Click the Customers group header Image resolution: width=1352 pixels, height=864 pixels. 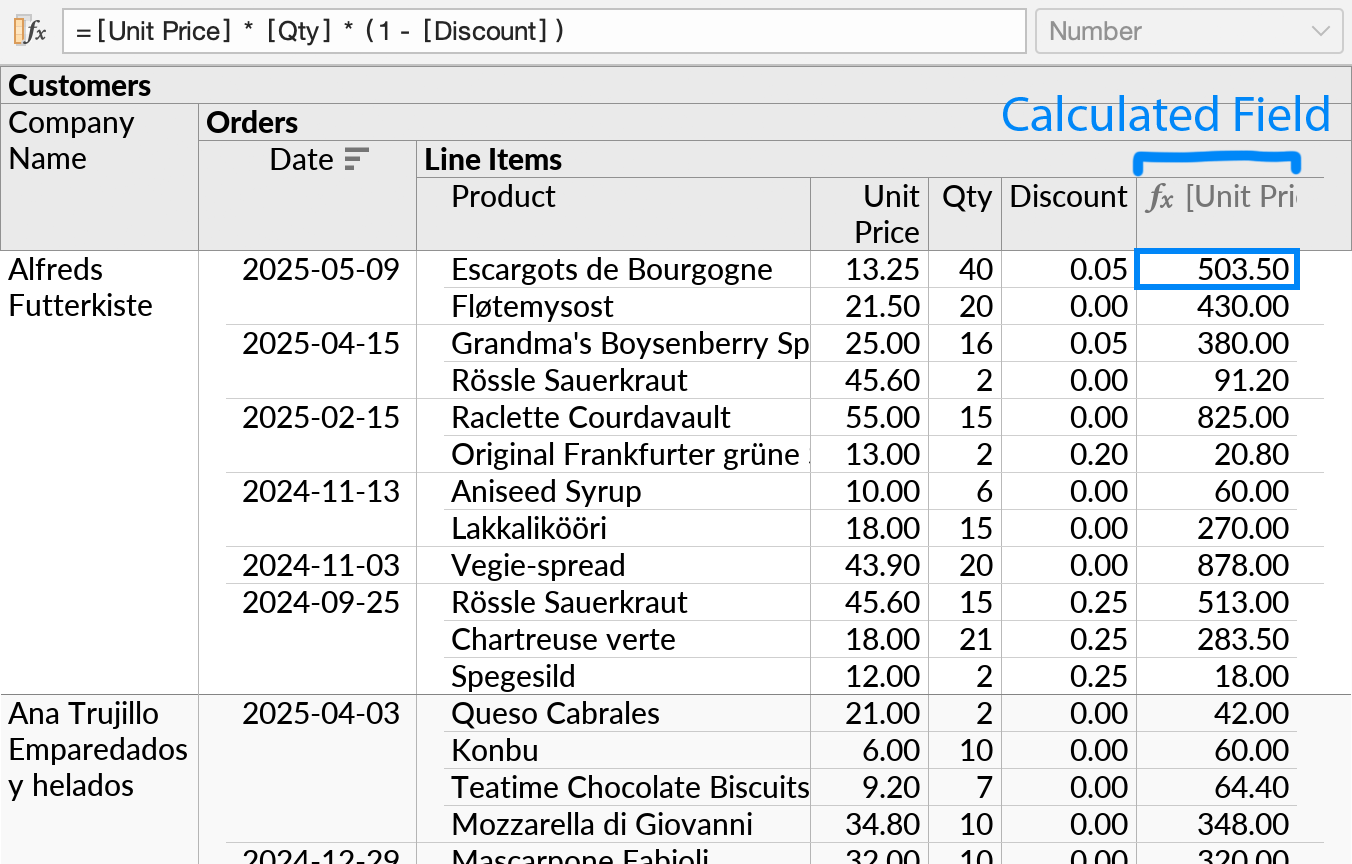click(80, 85)
